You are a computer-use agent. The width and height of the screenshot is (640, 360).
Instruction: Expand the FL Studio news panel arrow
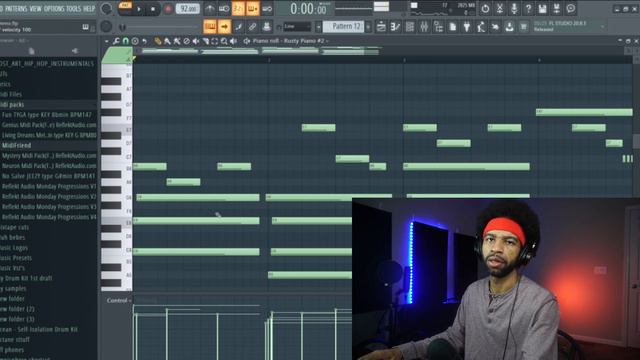(x=602, y=27)
